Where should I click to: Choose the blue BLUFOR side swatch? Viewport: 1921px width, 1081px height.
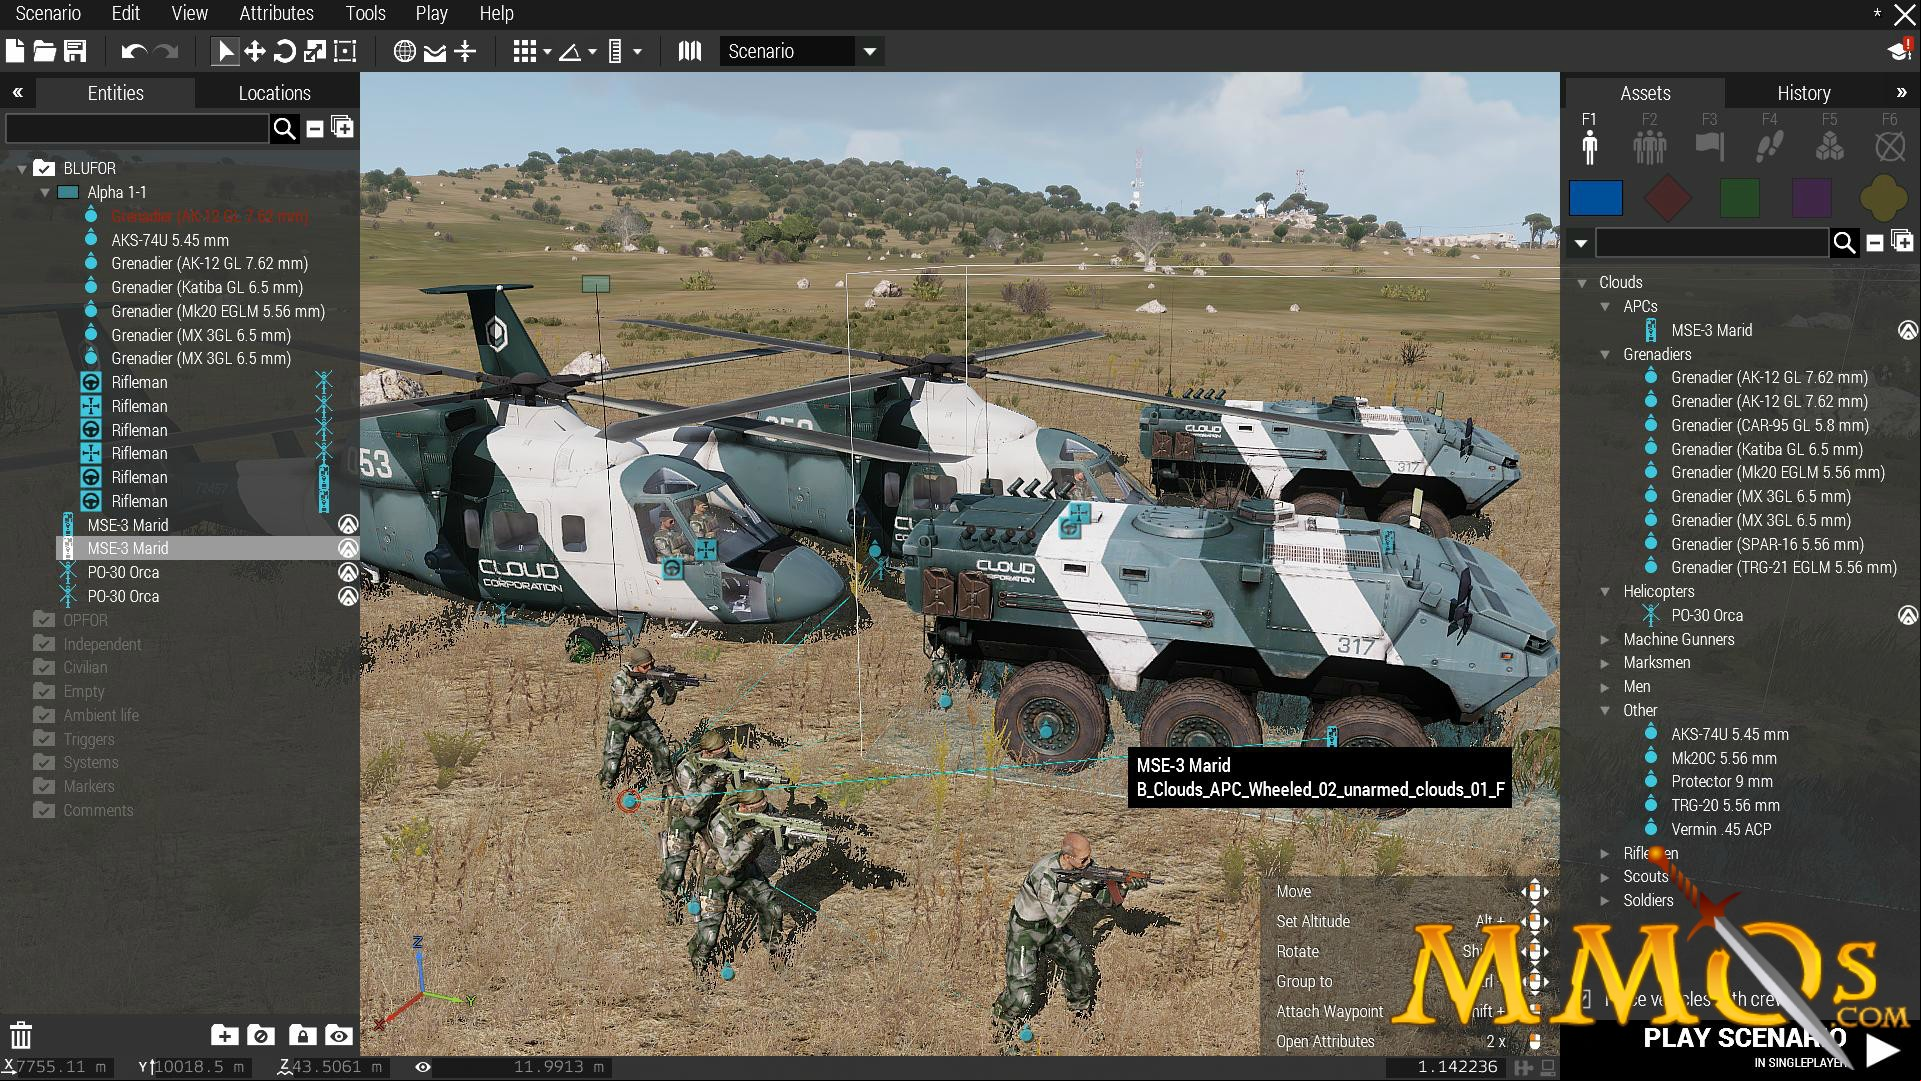click(x=1596, y=198)
